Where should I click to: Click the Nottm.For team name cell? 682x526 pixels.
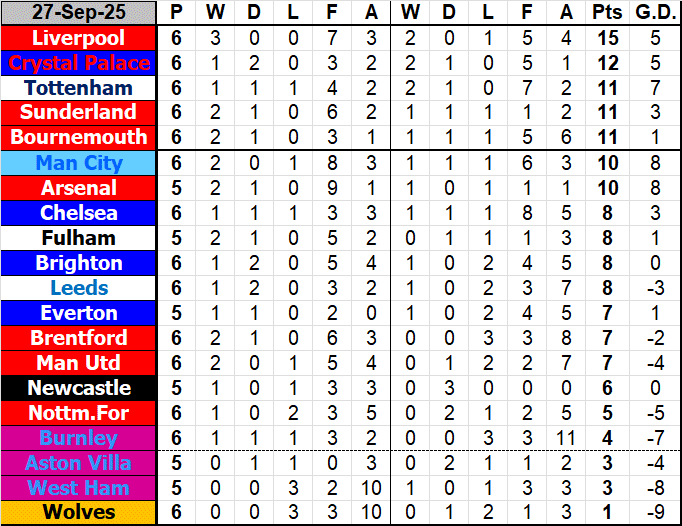[79, 413]
